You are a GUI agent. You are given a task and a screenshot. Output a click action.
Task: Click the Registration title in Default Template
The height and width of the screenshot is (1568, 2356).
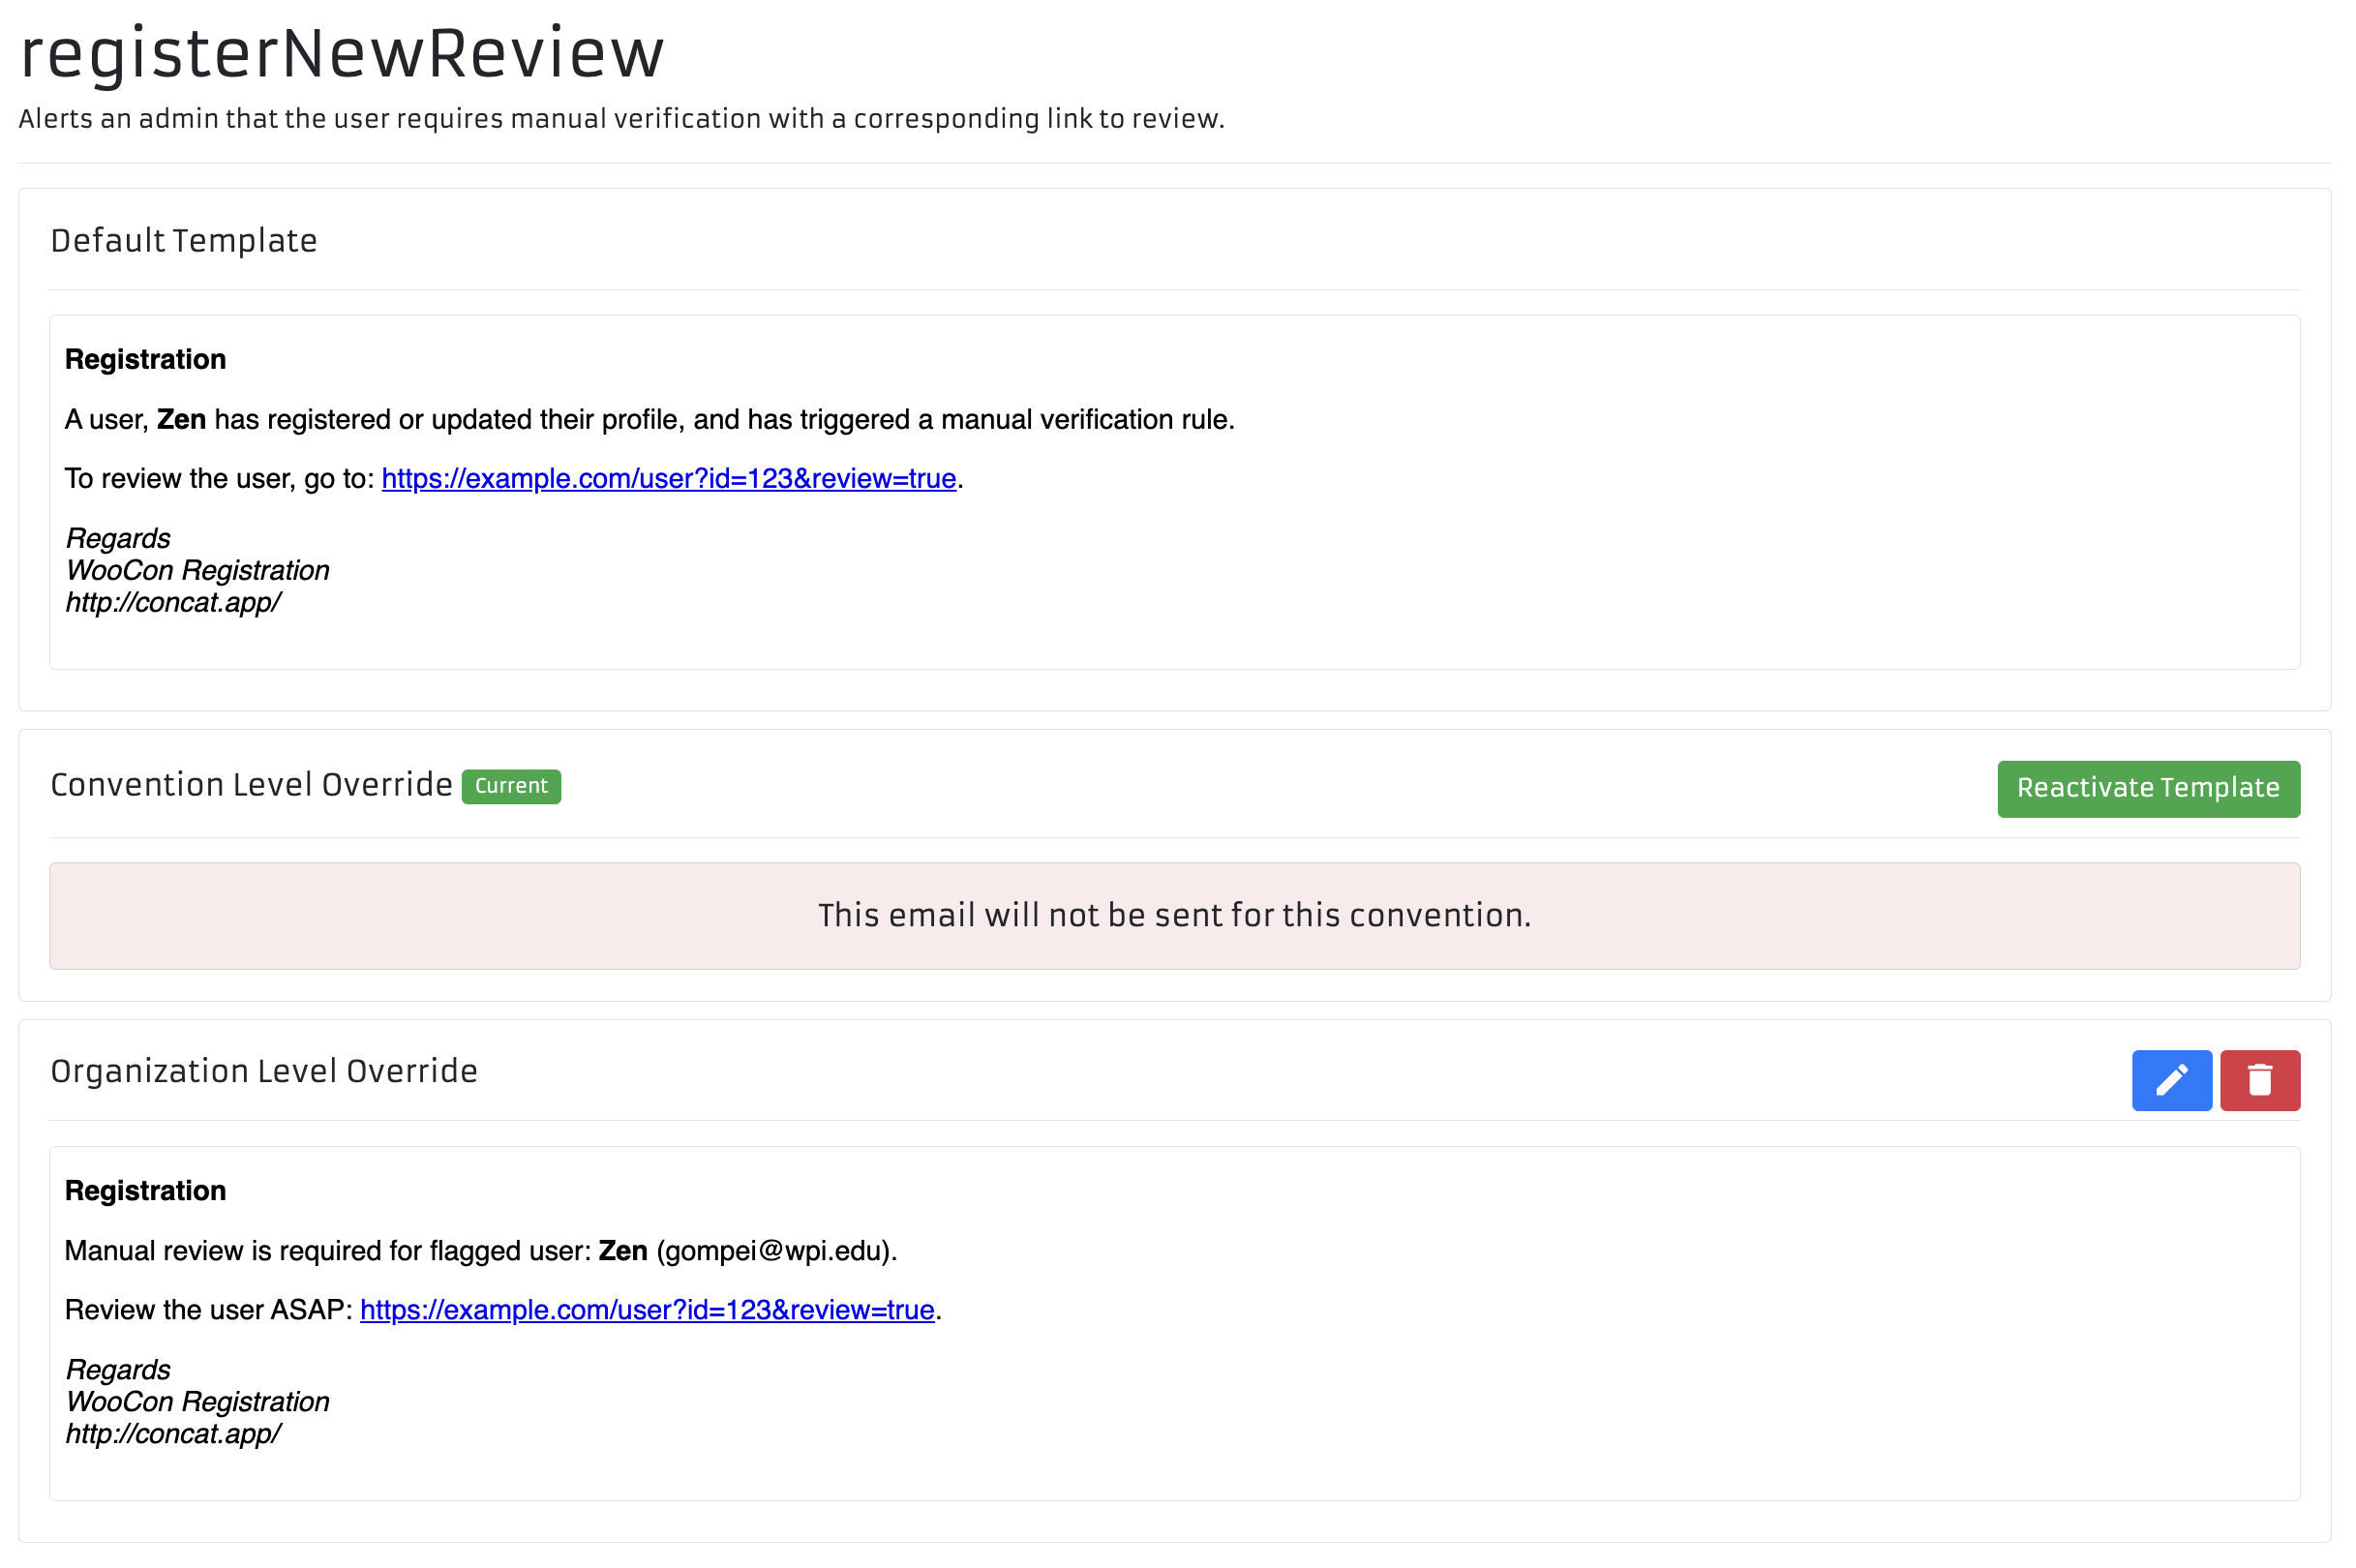click(x=145, y=359)
